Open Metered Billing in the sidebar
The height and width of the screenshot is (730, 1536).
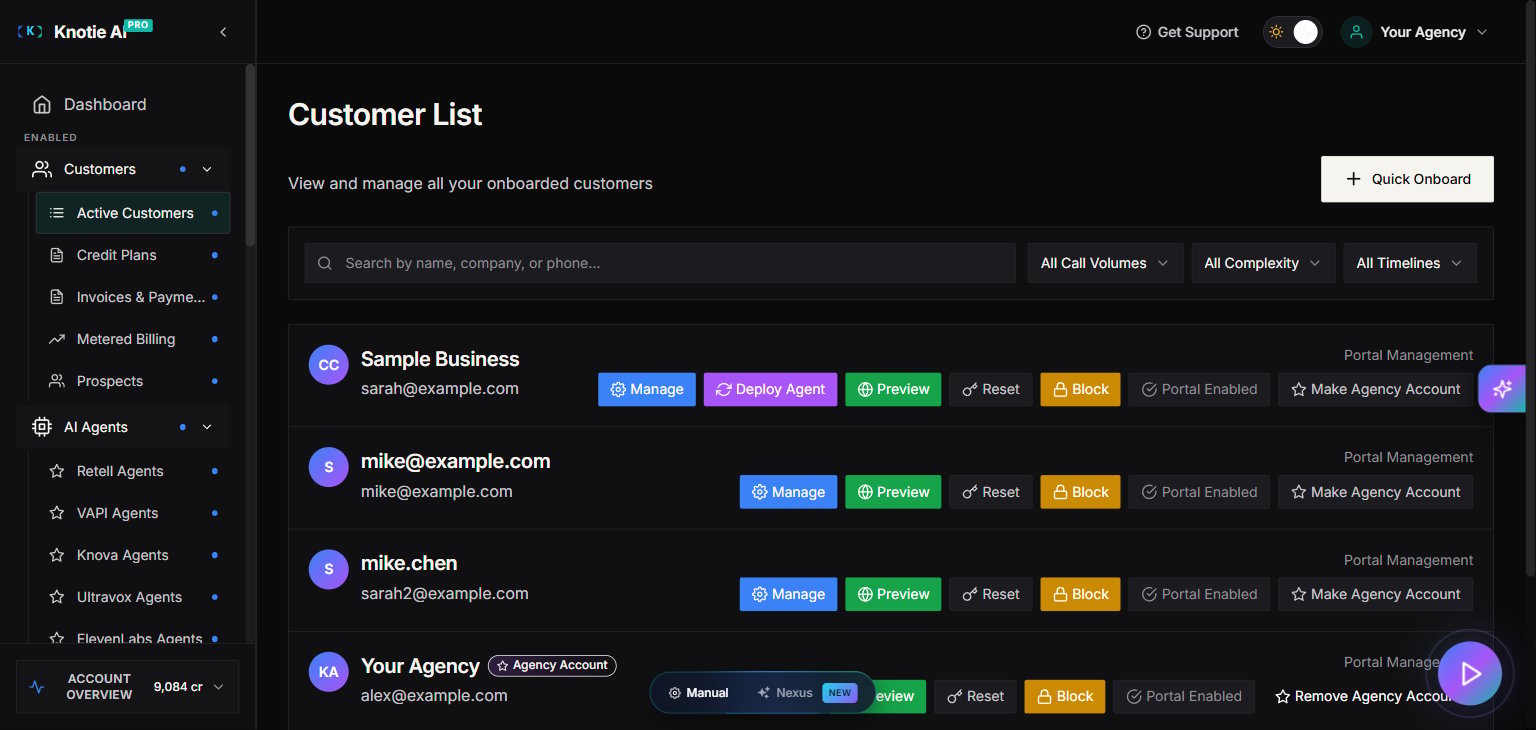pos(133,339)
